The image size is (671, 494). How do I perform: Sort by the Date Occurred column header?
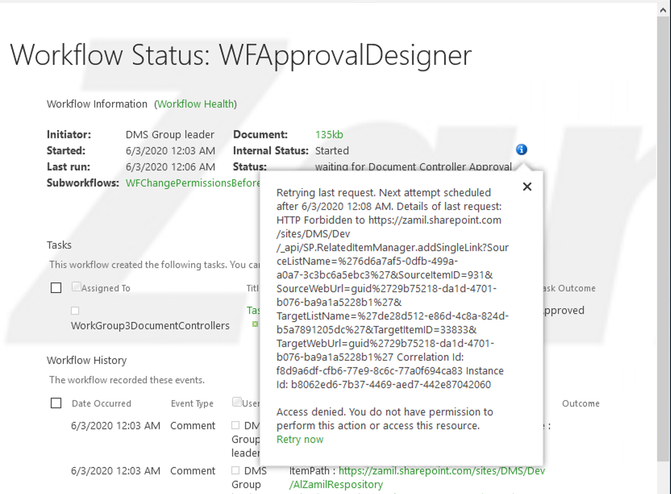(x=101, y=403)
